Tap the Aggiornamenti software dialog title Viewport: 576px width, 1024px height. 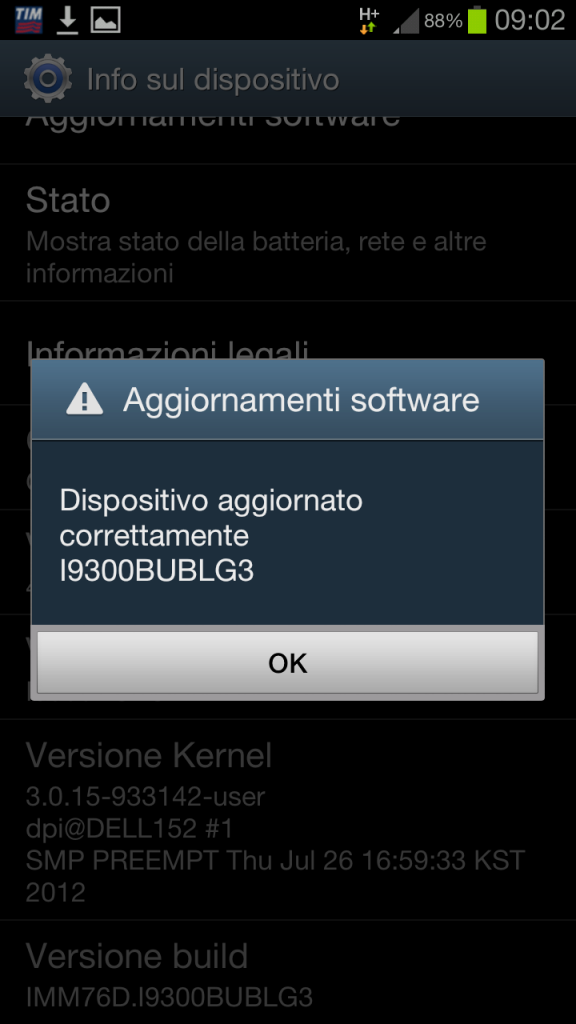tap(301, 399)
